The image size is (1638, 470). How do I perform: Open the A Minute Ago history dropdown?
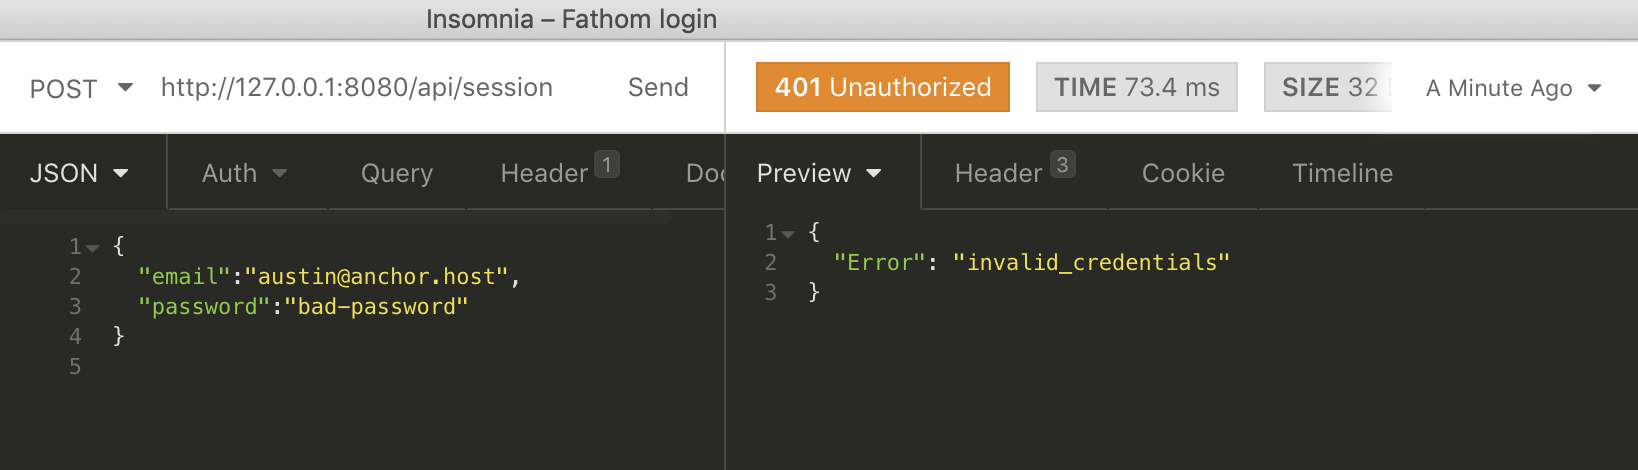(x=1513, y=88)
